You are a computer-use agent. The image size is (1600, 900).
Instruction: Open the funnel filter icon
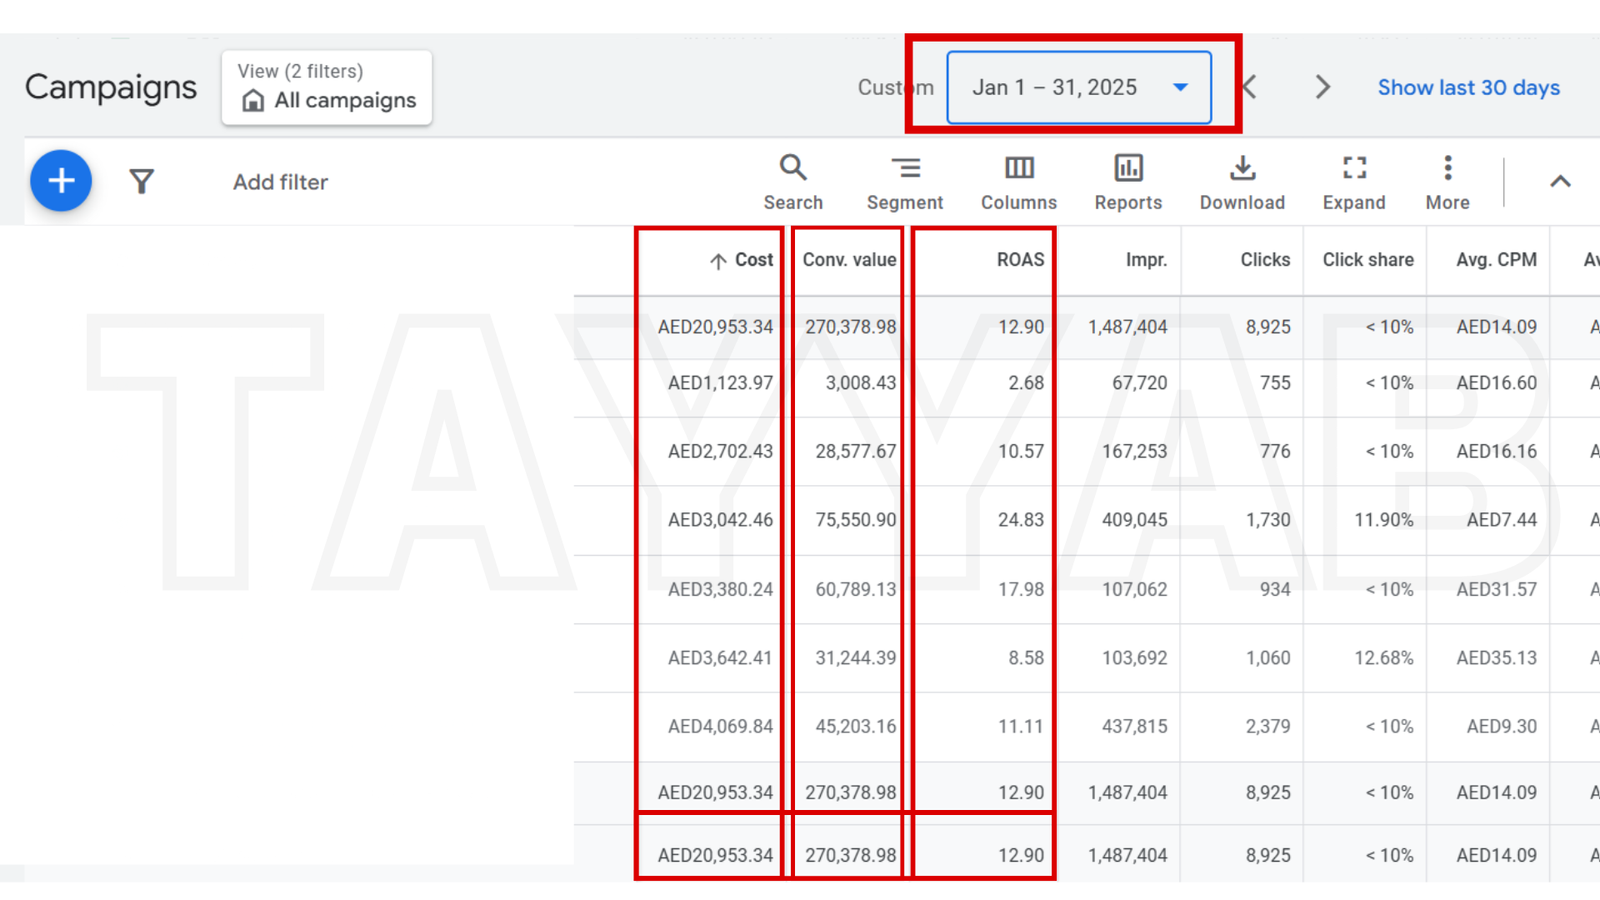[142, 181]
